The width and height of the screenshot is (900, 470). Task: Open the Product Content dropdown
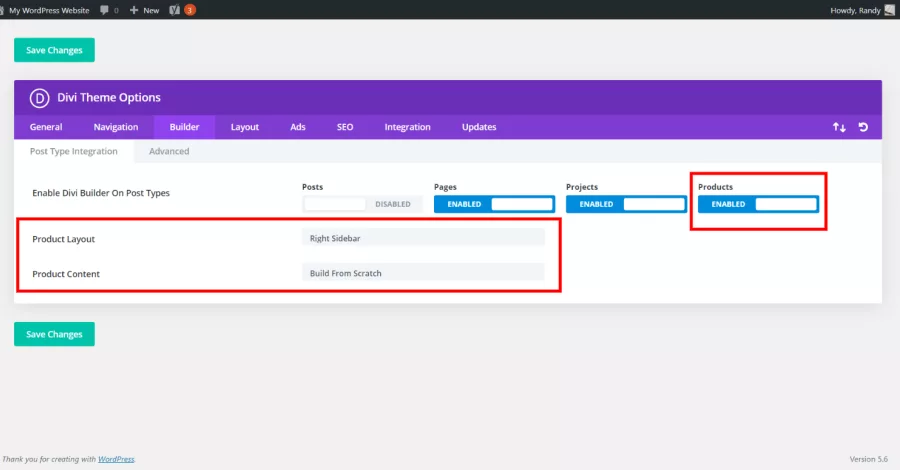(x=423, y=273)
